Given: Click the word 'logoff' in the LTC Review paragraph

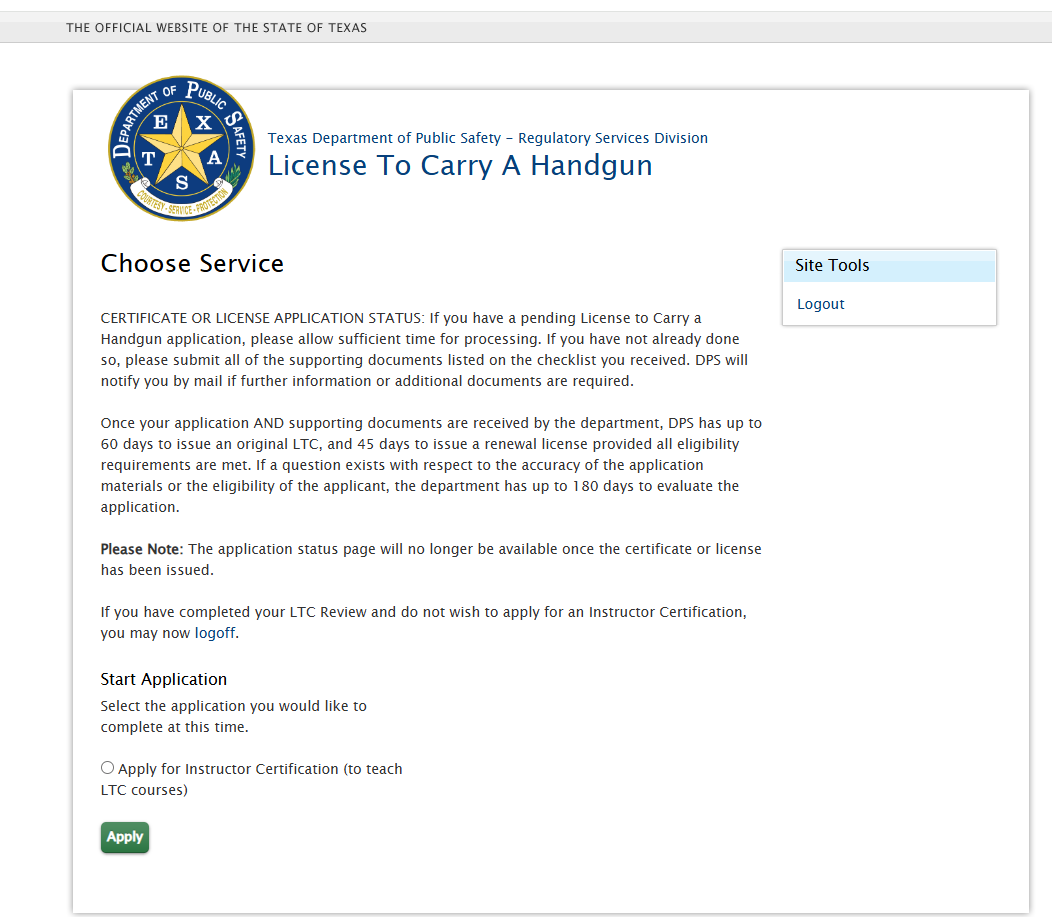Looking at the screenshot, I should coord(215,633).
